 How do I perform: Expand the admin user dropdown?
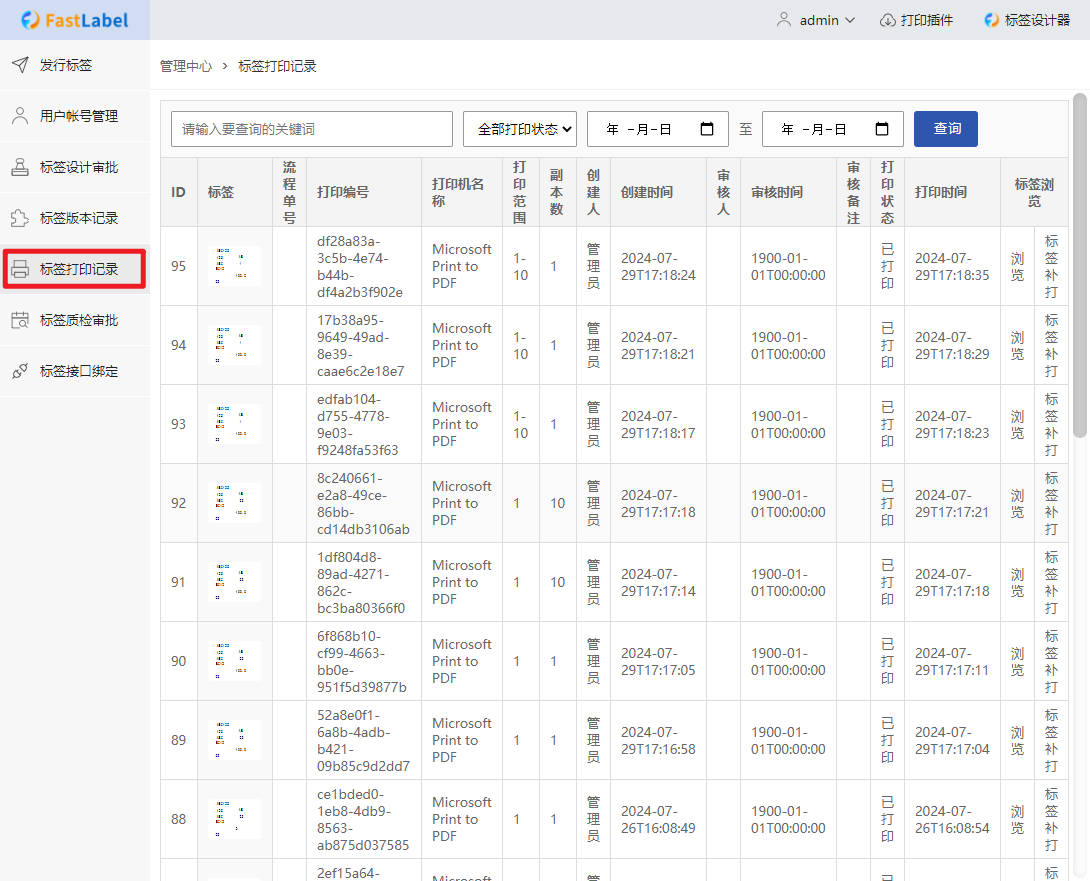point(816,20)
